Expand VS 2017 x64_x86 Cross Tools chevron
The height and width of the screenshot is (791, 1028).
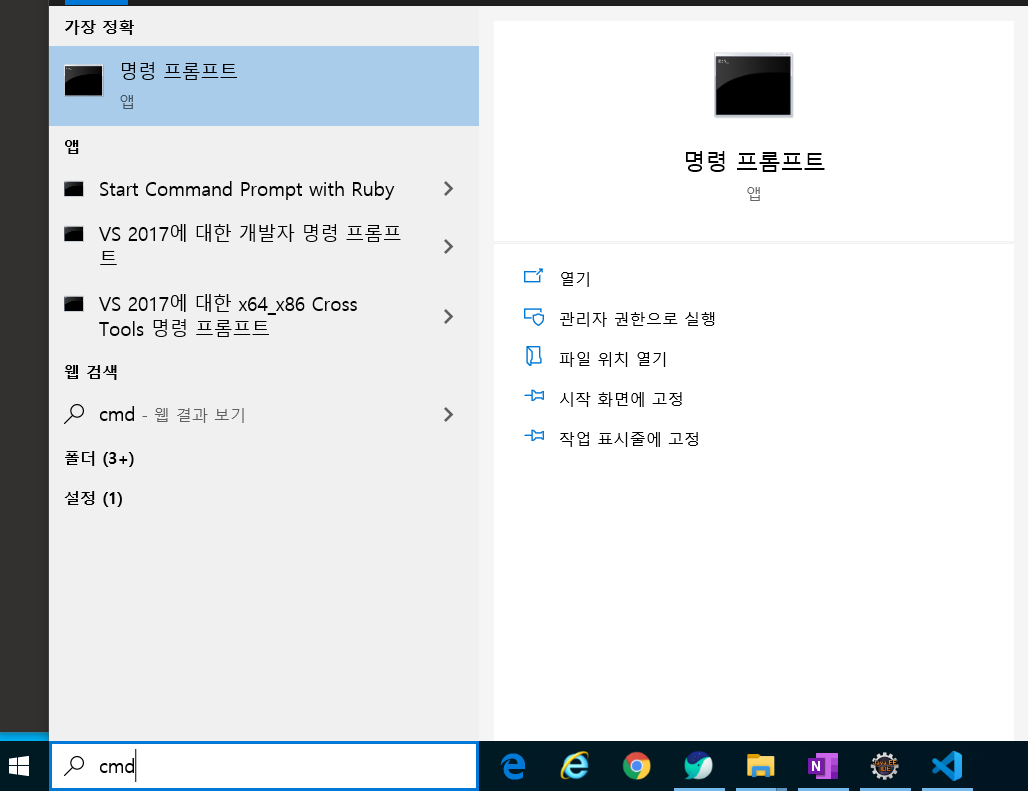point(448,317)
